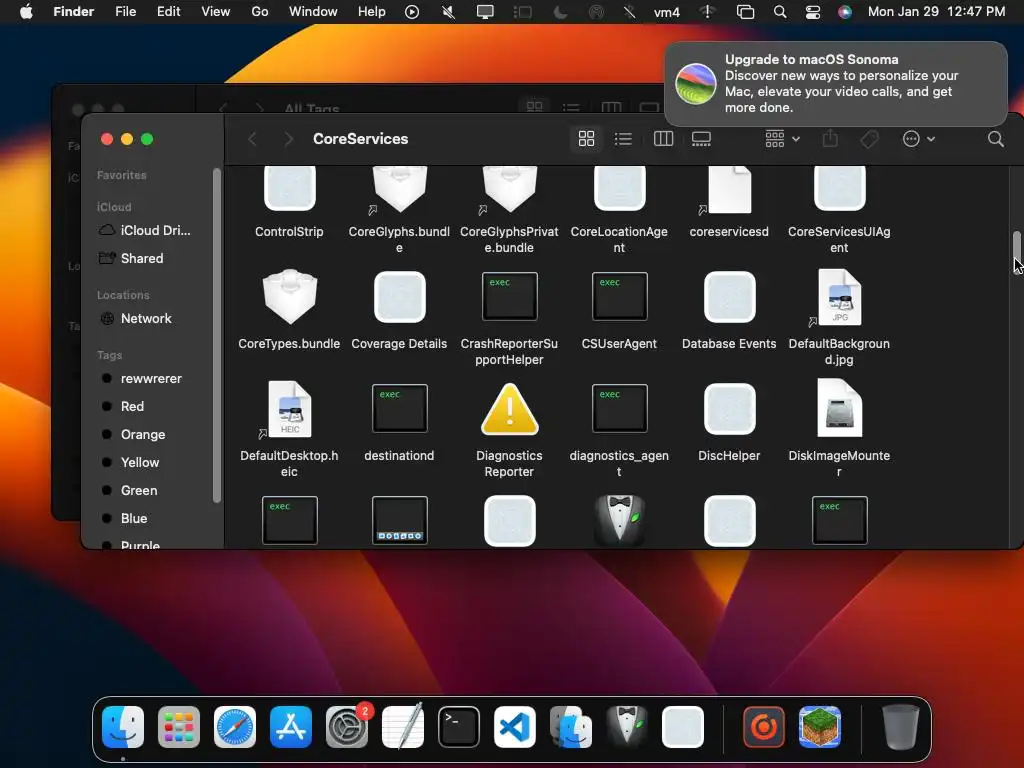This screenshot has width=1024, height=768.
Task: Switch to list view in CoreServices toolbar
Action: point(623,138)
